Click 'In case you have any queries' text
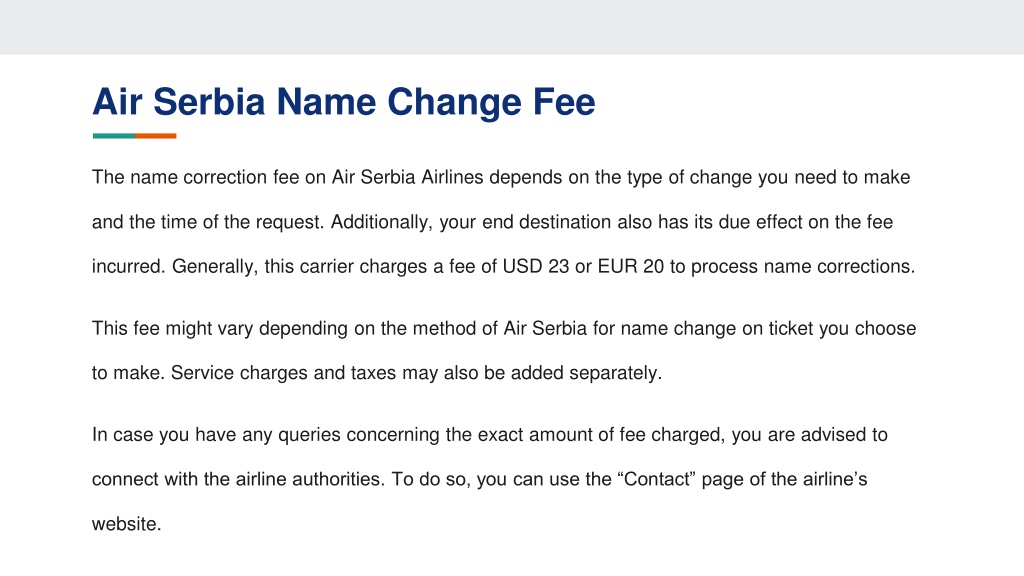 click(216, 435)
